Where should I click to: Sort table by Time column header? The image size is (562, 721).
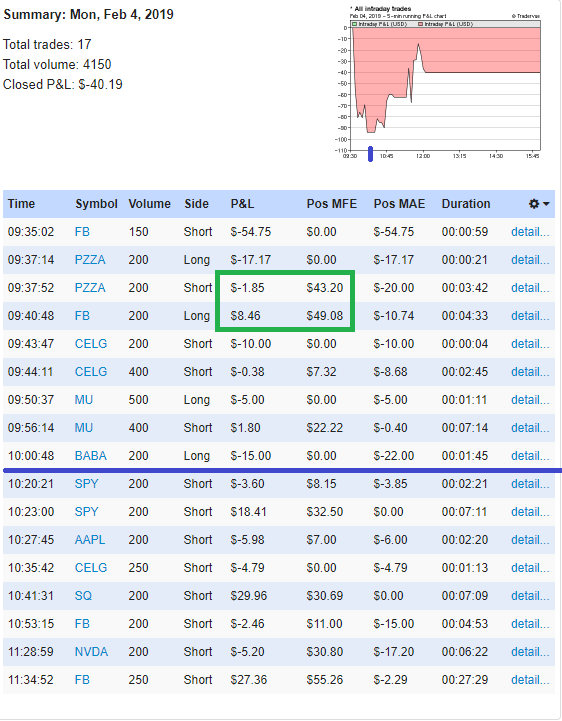21,204
